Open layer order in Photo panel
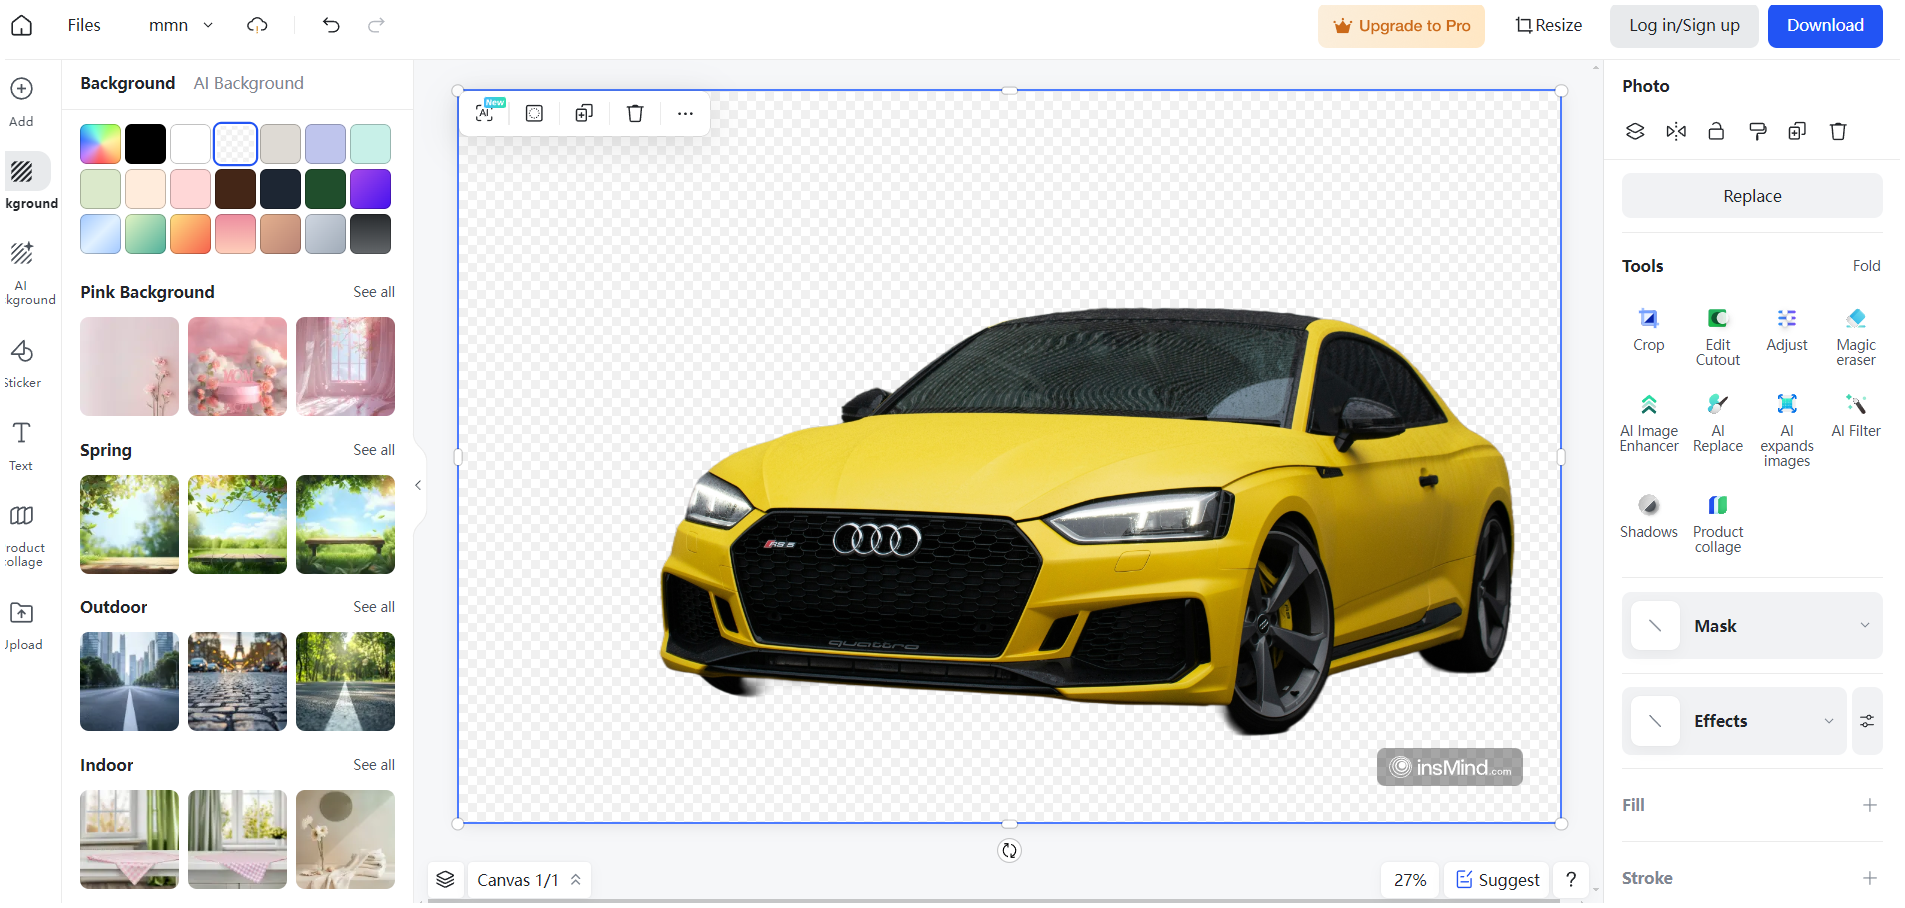The width and height of the screenshot is (1905, 908). point(1635,131)
